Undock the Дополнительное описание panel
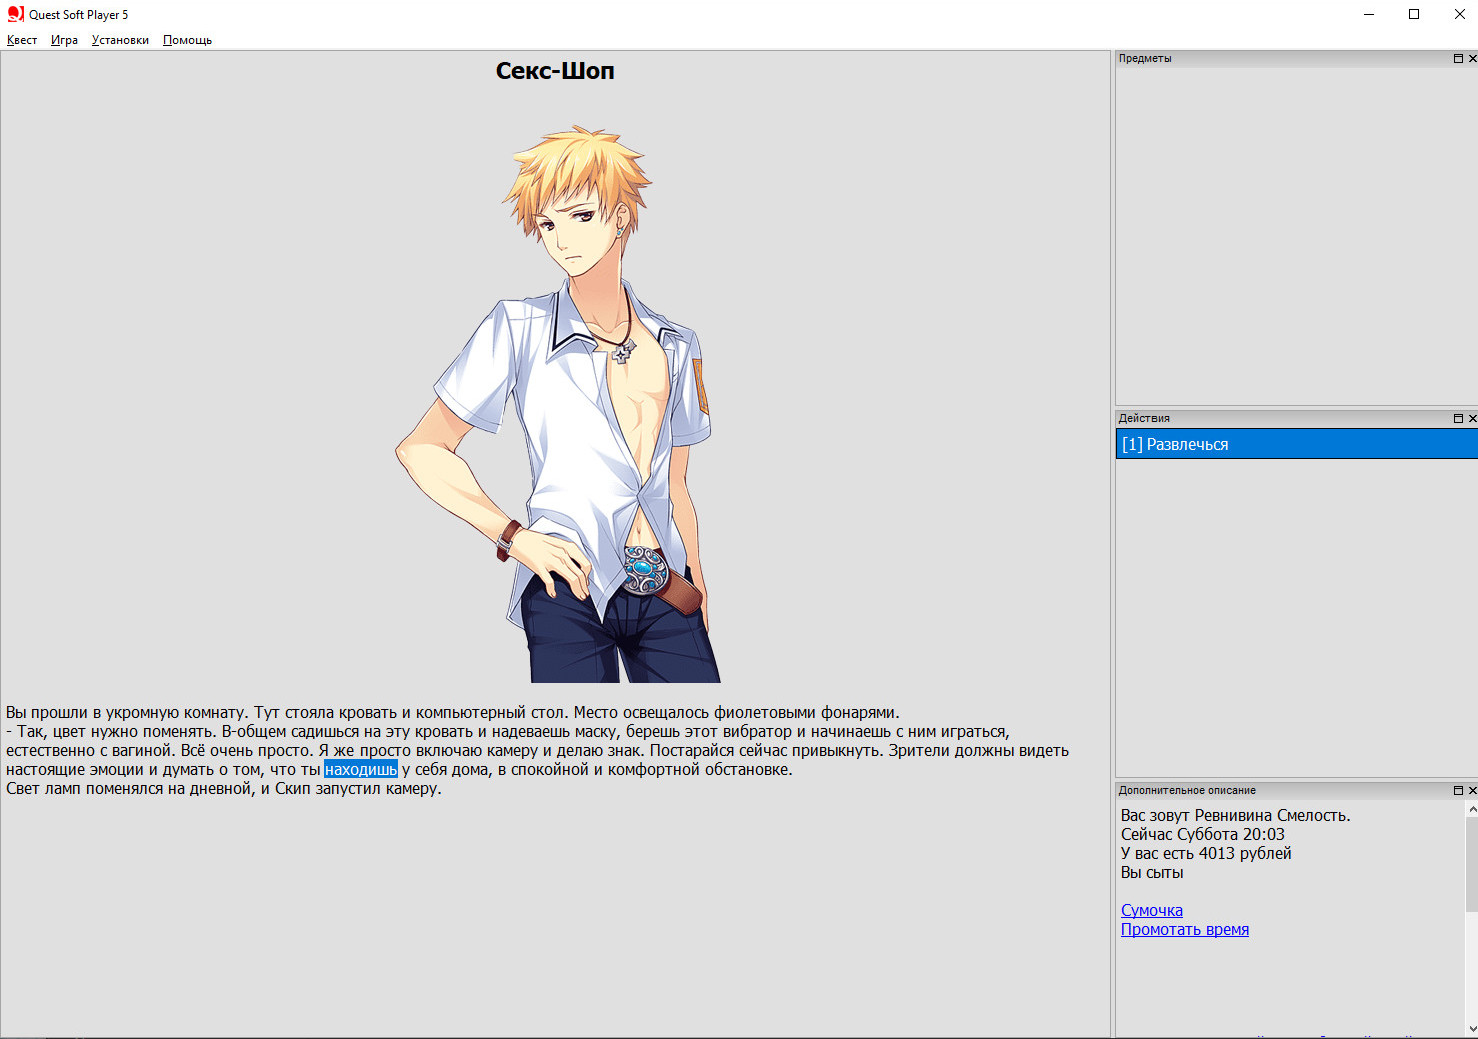 click(1458, 790)
